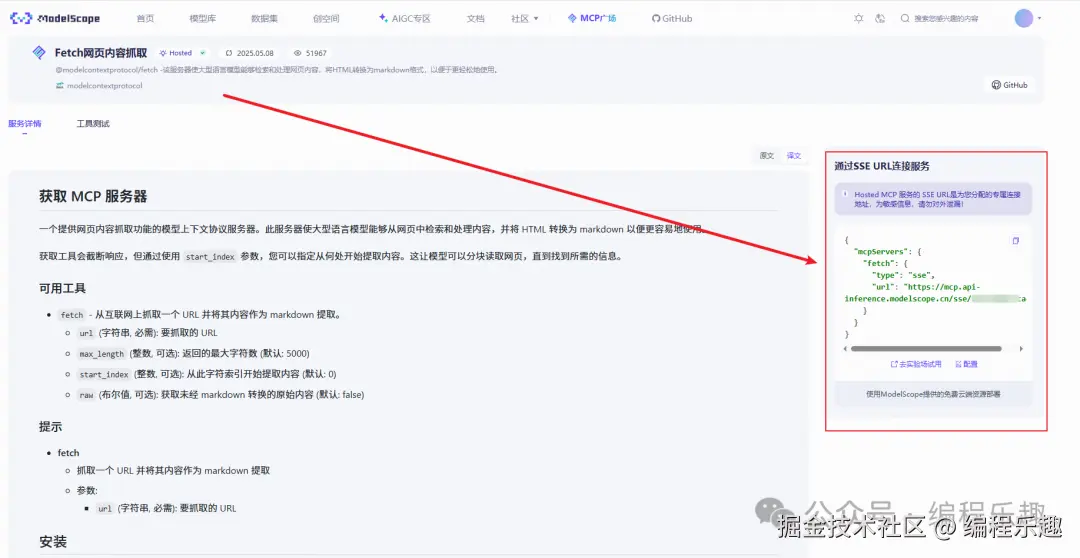Go to 模型库 in the top navigation

pyautogui.click(x=202, y=19)
